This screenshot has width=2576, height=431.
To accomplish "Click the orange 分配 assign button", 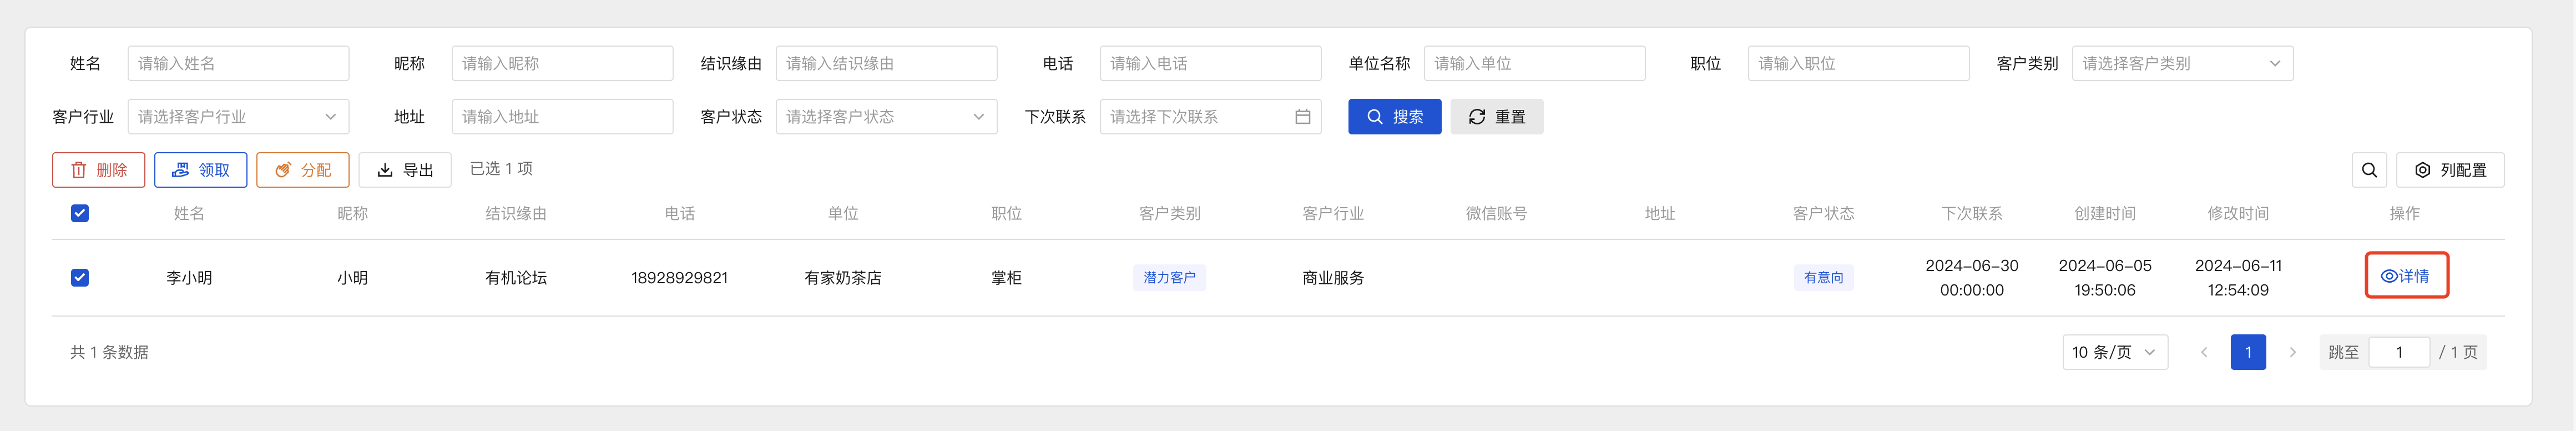I will pyautogui.click(x=302, y=170).
